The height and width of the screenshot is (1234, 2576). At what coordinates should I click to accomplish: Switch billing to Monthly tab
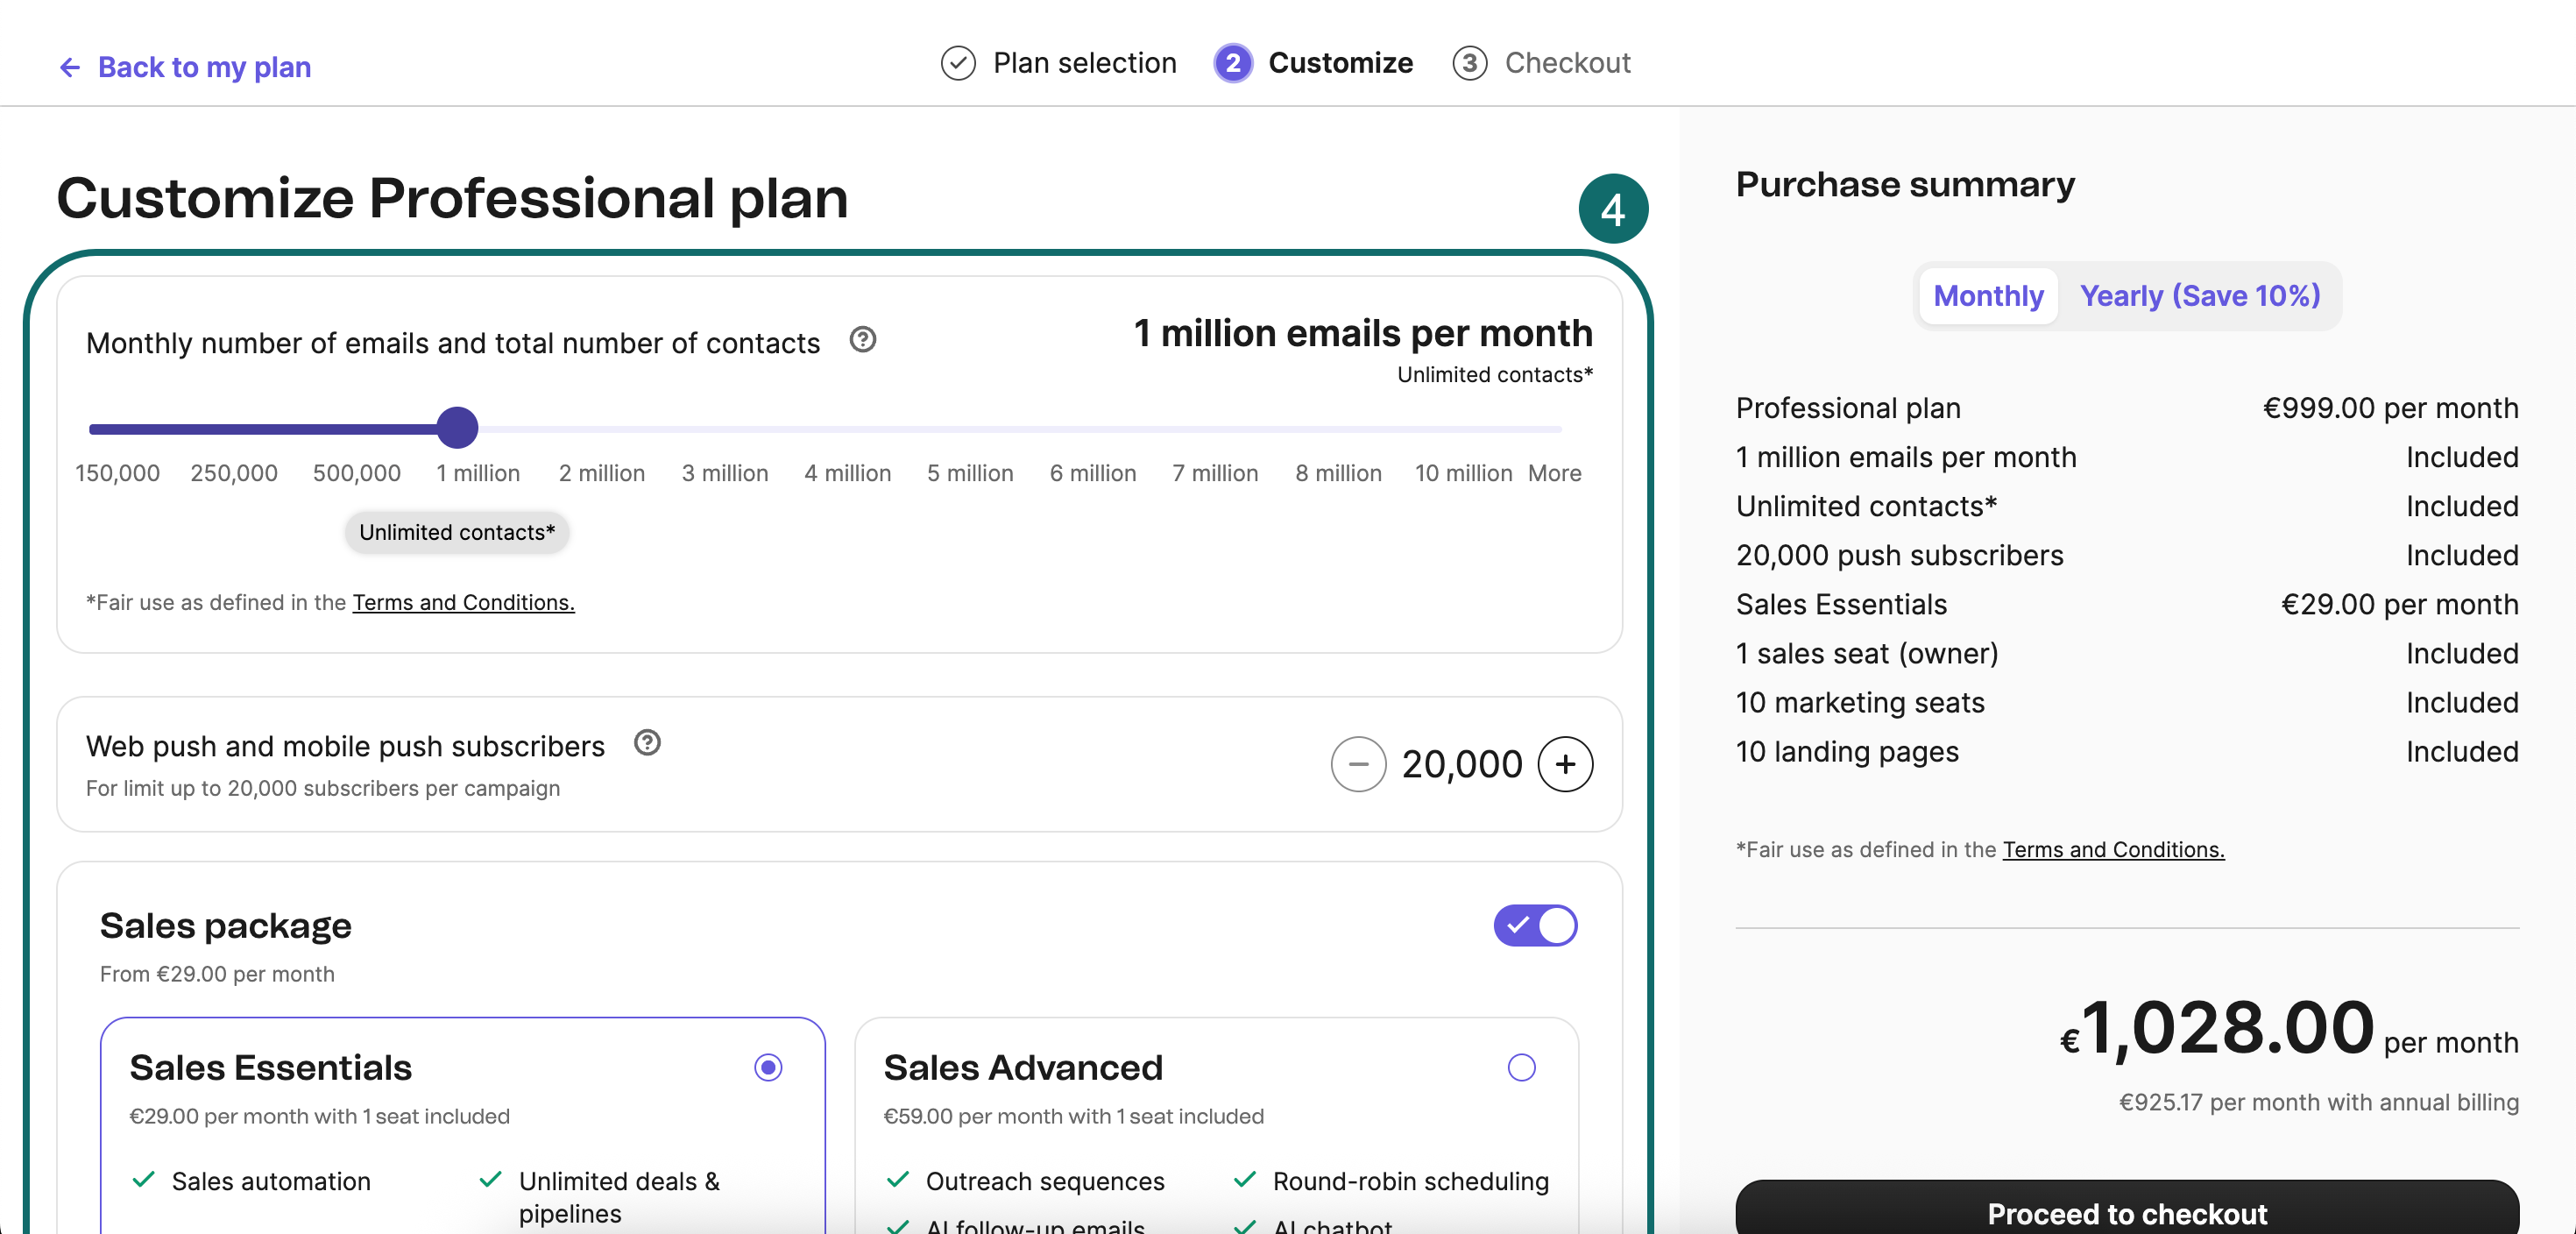pos(1987,296)
